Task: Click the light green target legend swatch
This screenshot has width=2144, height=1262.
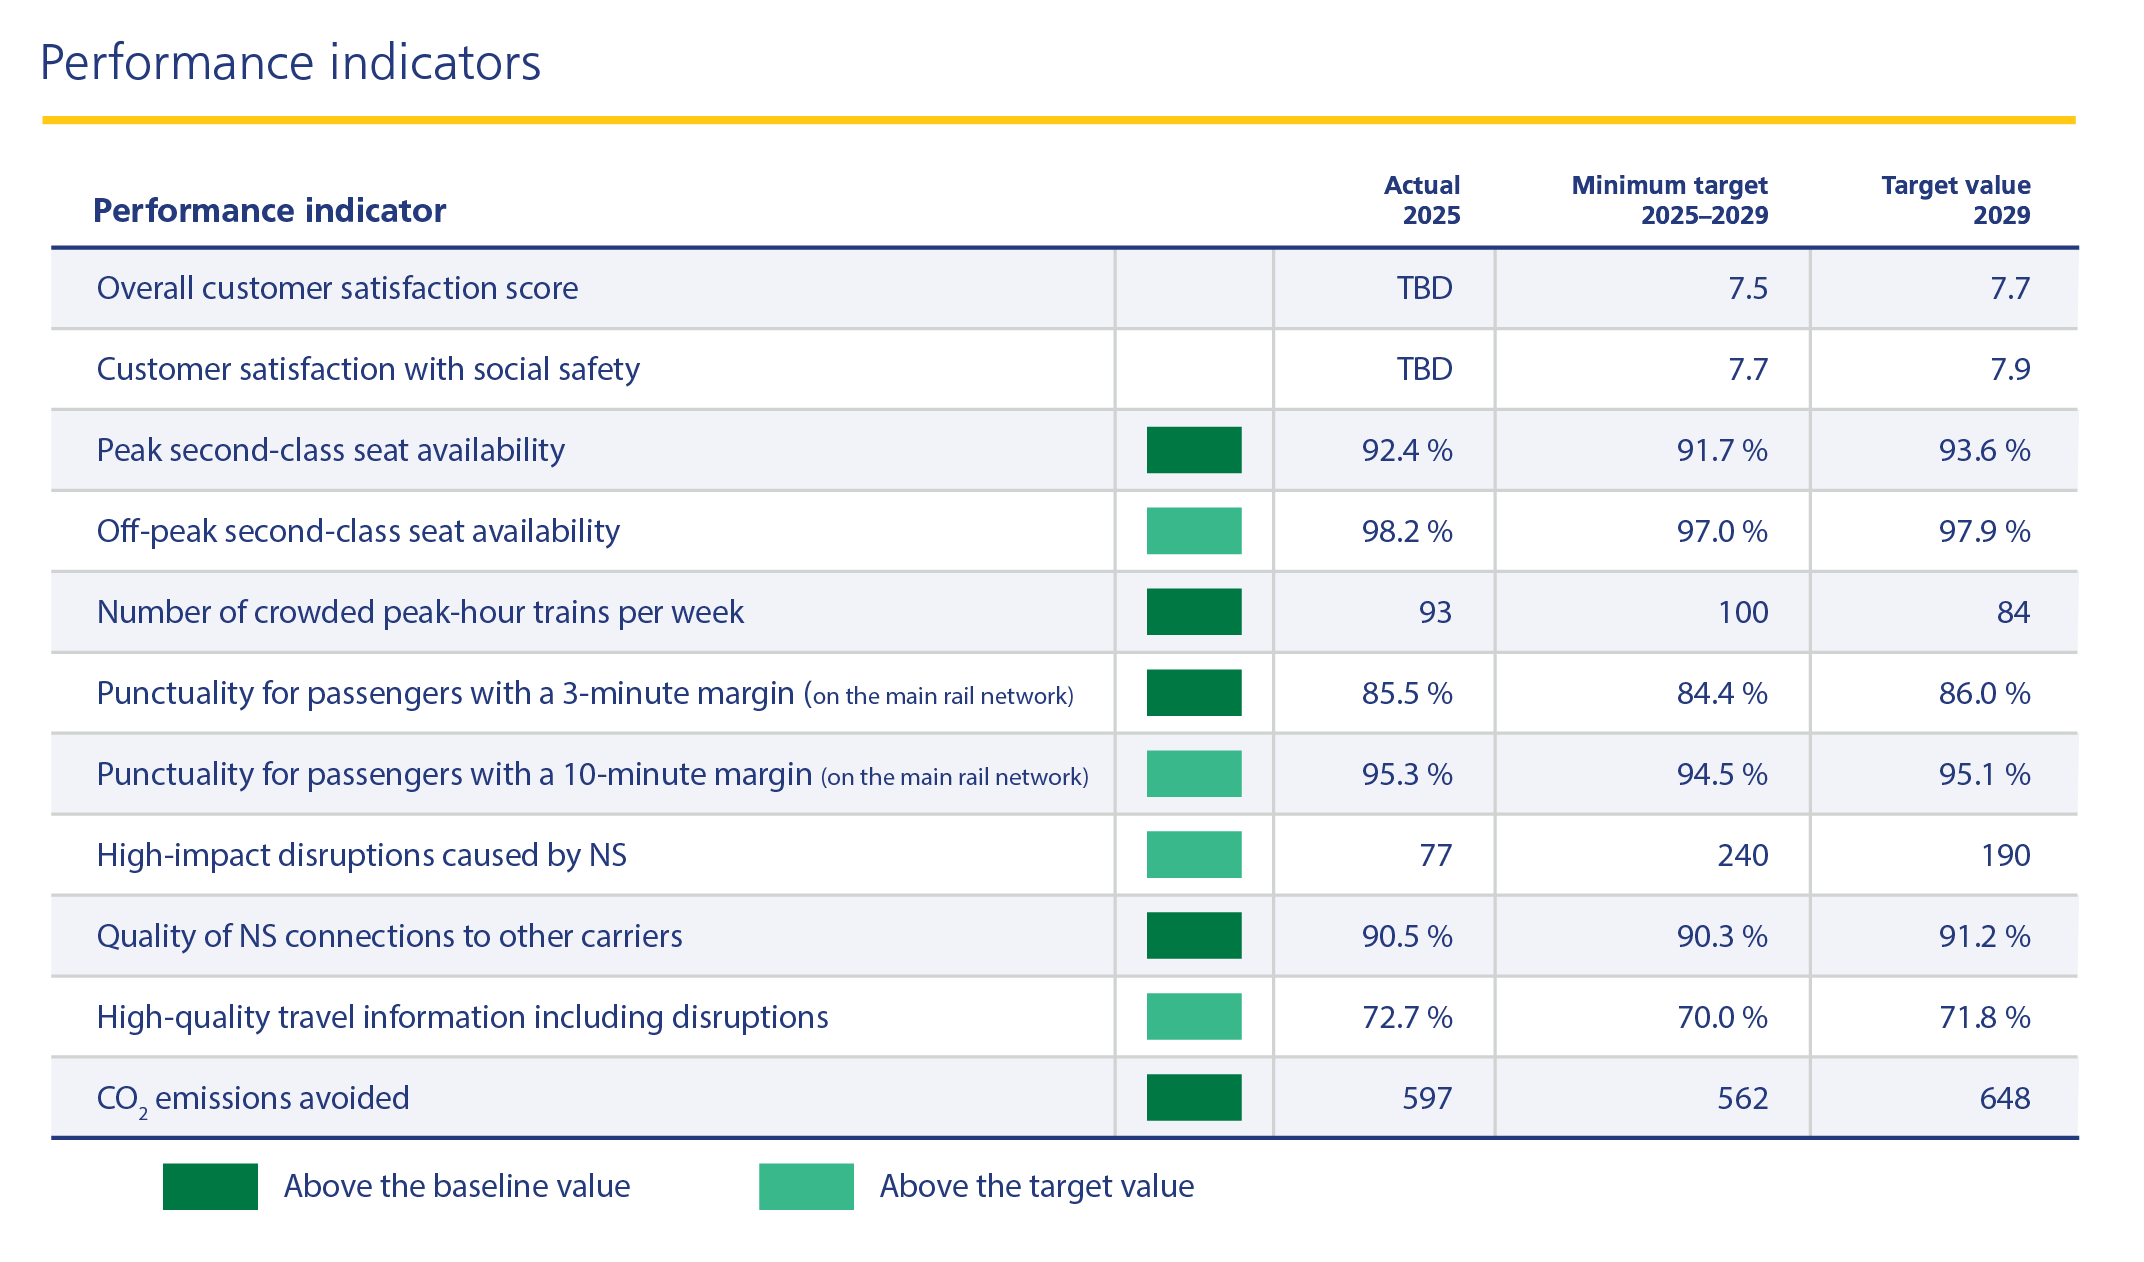Action: pos(806,1187)
